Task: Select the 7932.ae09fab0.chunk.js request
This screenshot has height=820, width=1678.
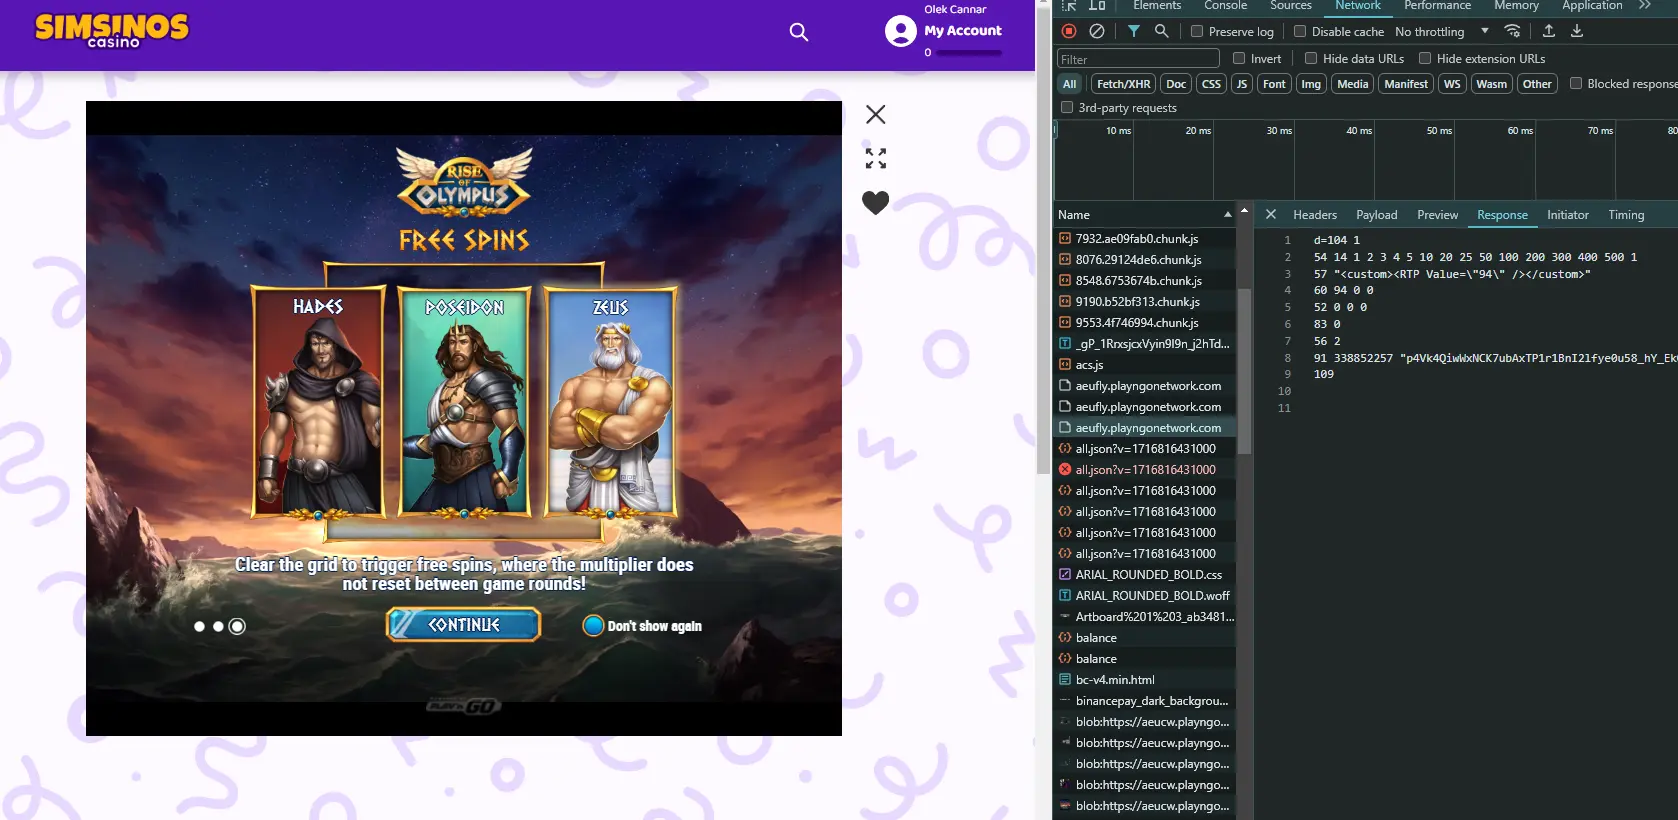Action: 1146,238
